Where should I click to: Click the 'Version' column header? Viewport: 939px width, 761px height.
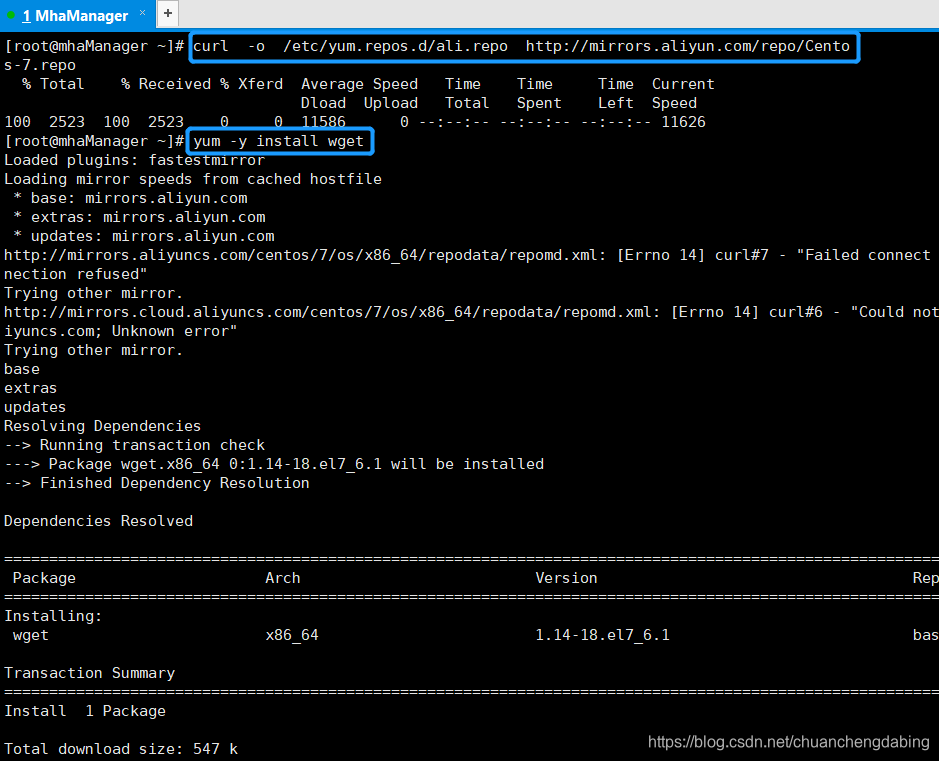[x=566, y=578]
